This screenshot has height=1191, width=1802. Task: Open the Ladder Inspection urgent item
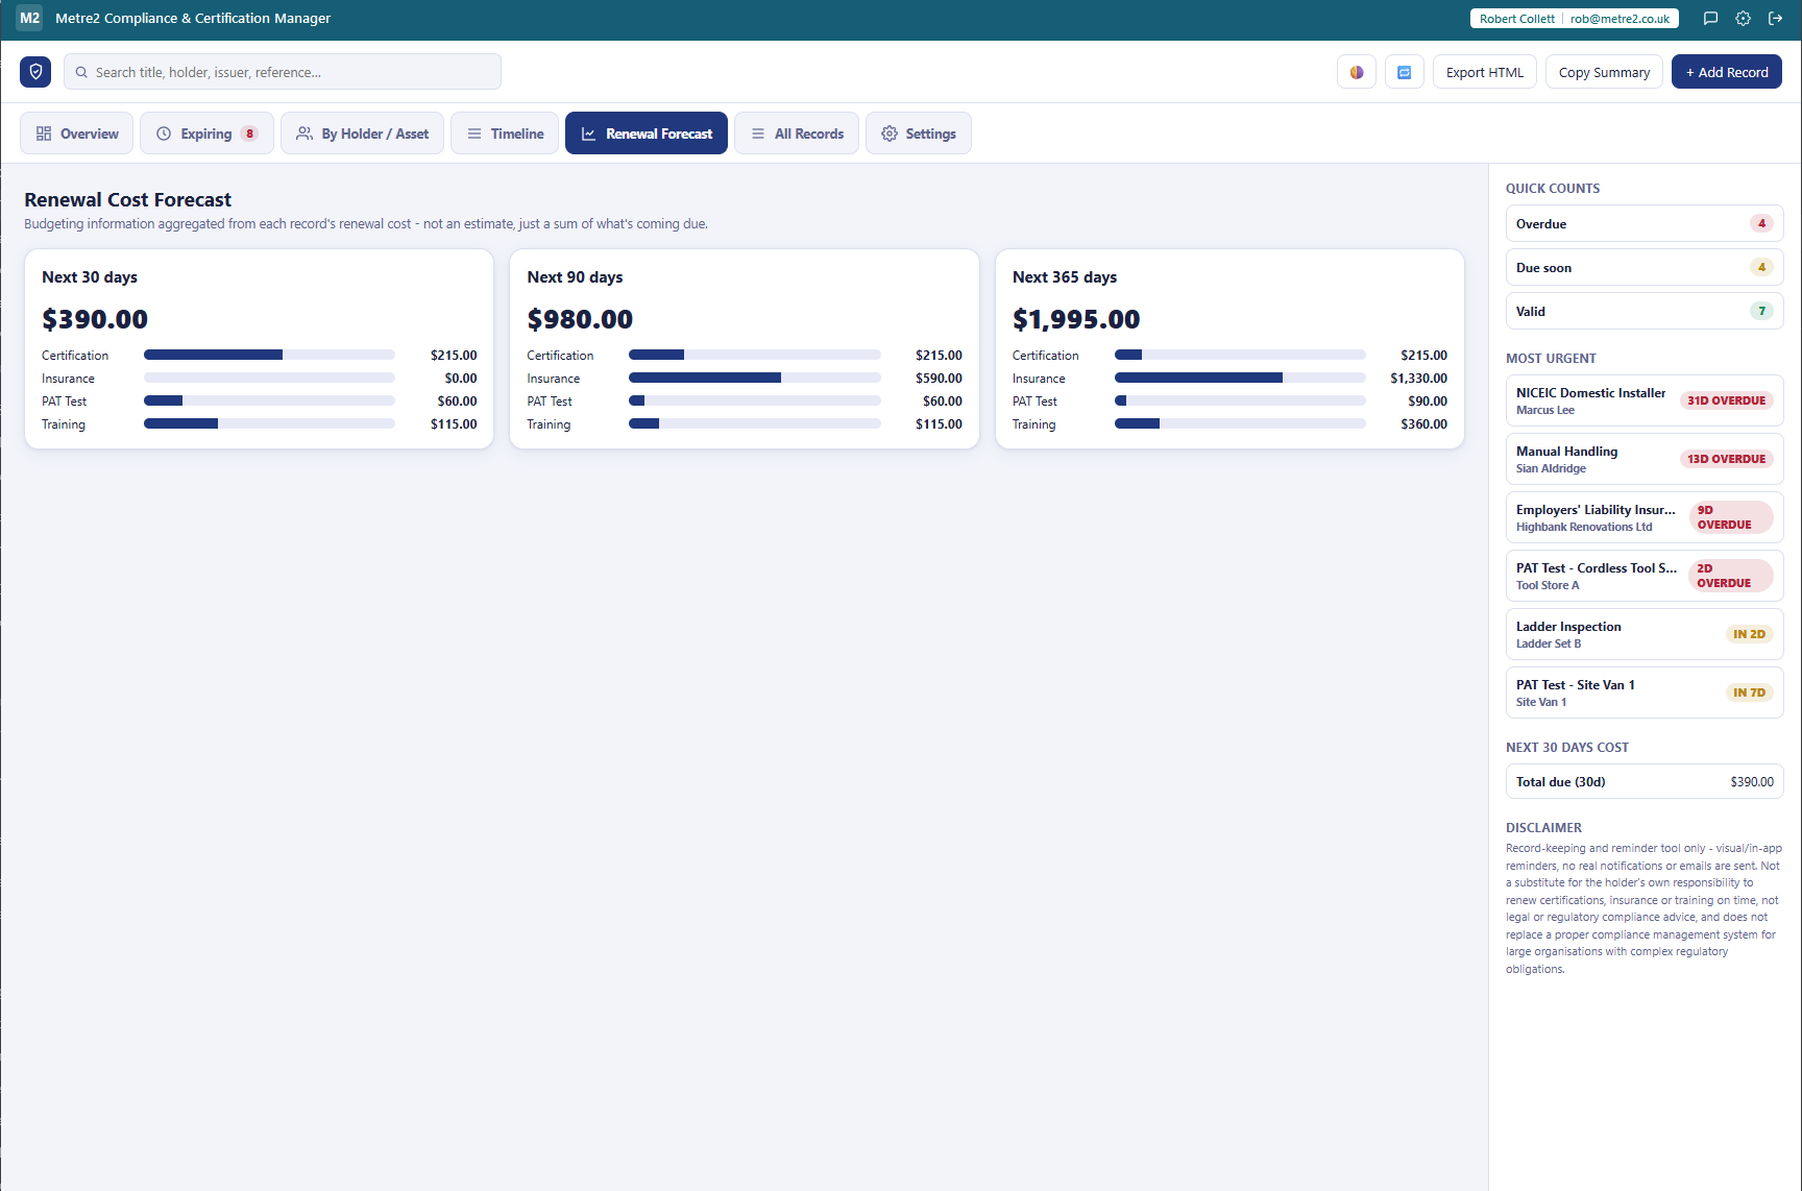click(x=1644, y=634)
